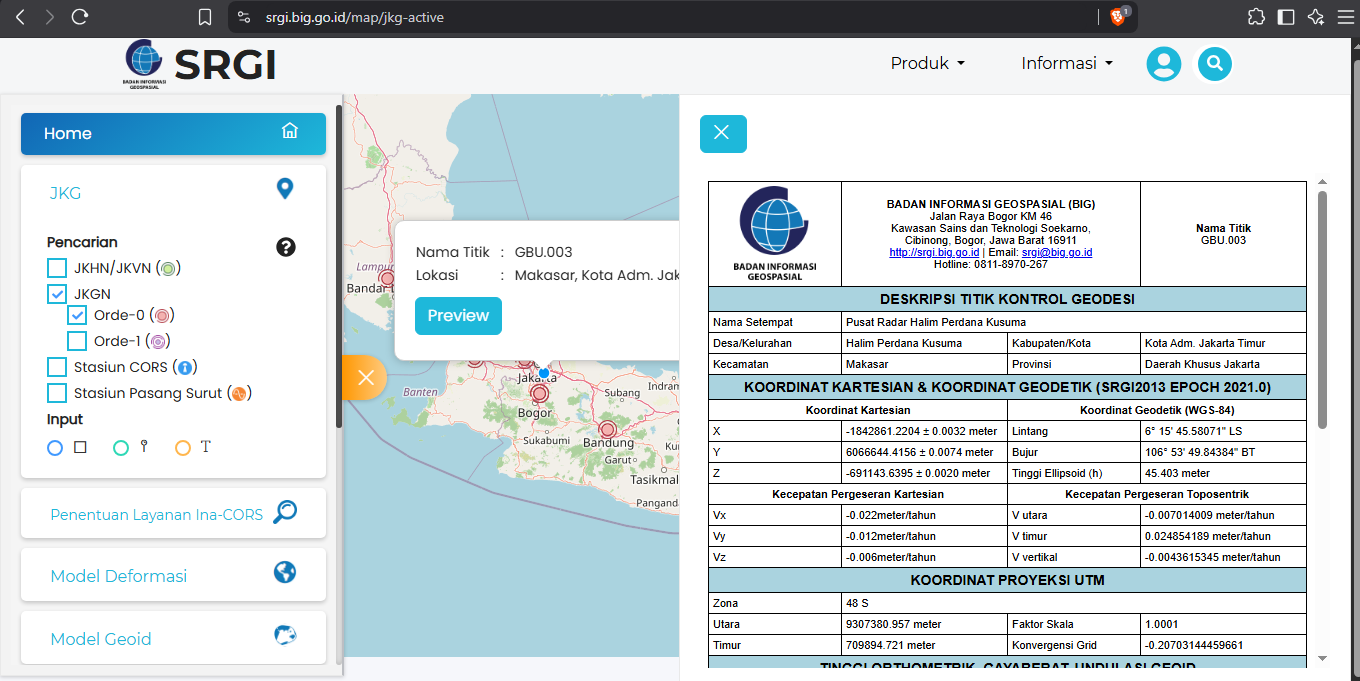Go forward in browser history

[50, 17]
